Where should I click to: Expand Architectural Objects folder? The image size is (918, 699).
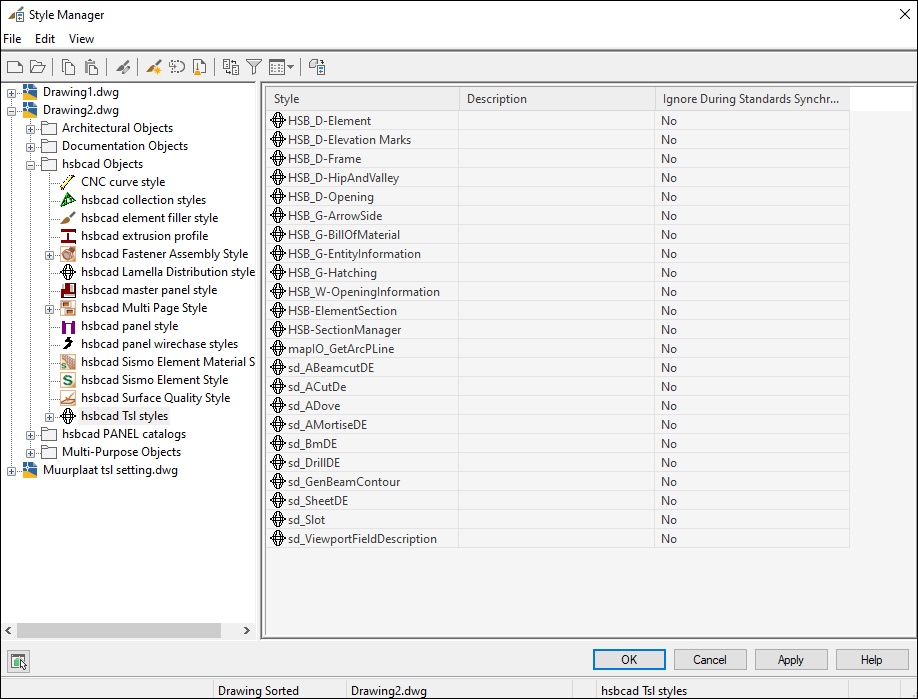30,129
